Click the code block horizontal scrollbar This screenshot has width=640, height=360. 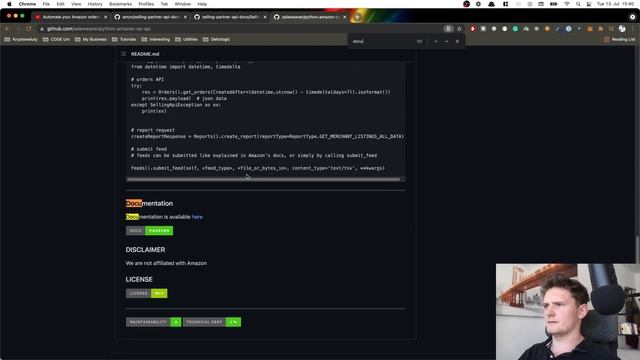point(263,179)
